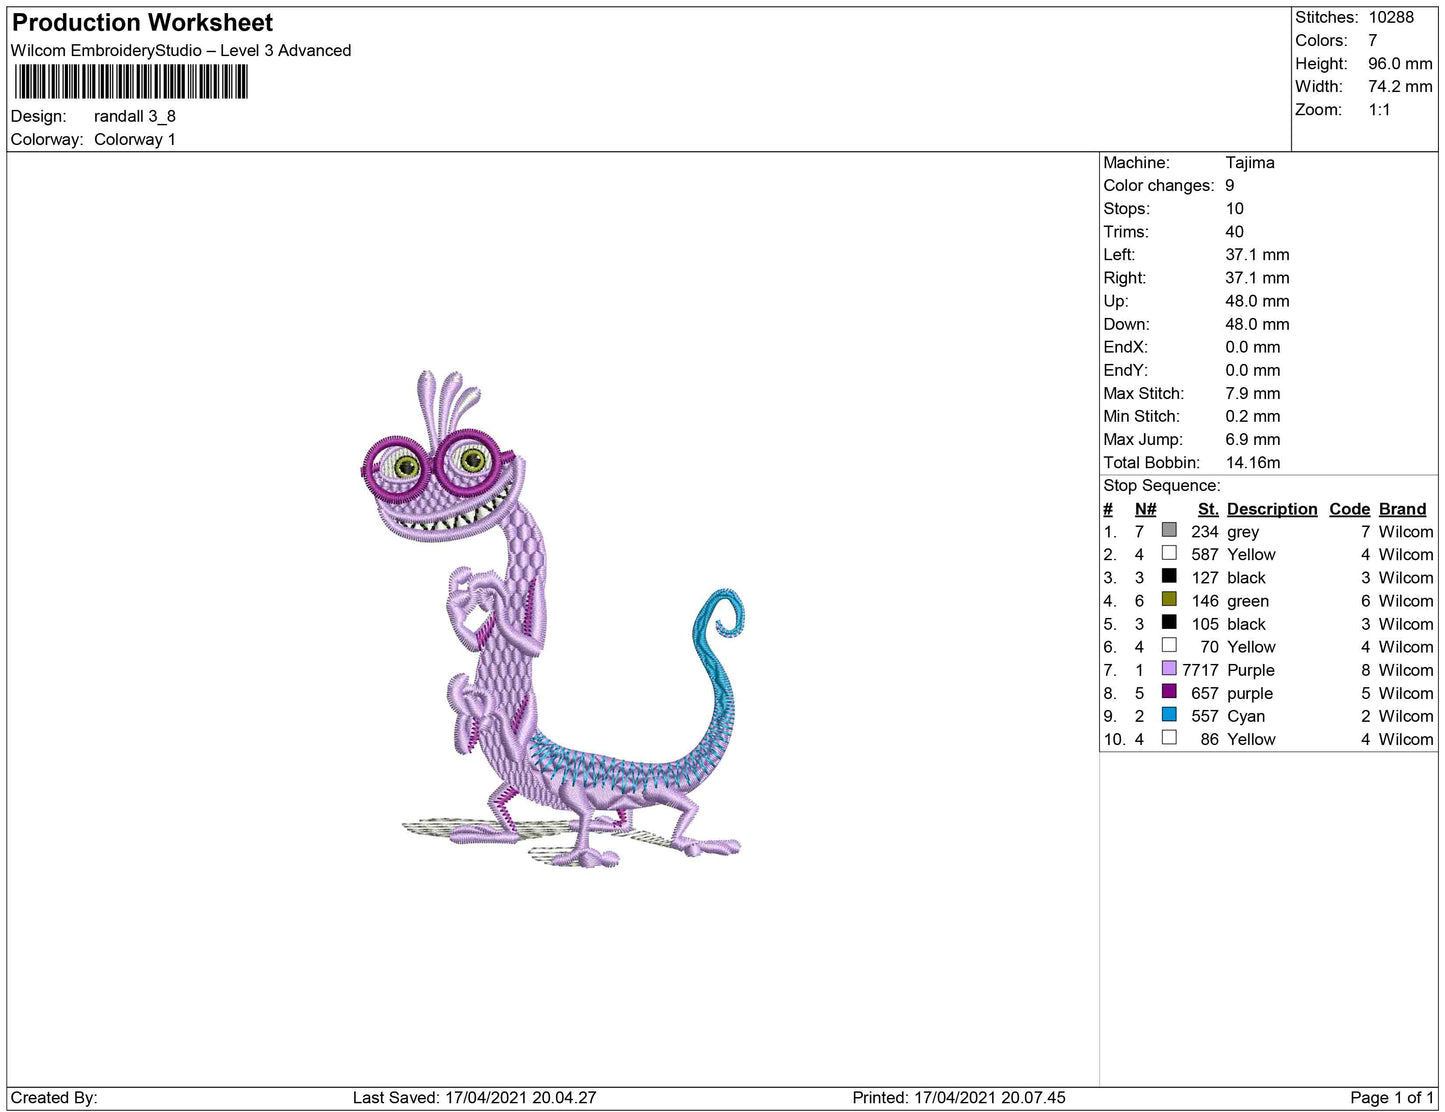Screen dimensions: 1445x1112
Task: Select the zoom value "1:1"
Action: coord(1379,109)
